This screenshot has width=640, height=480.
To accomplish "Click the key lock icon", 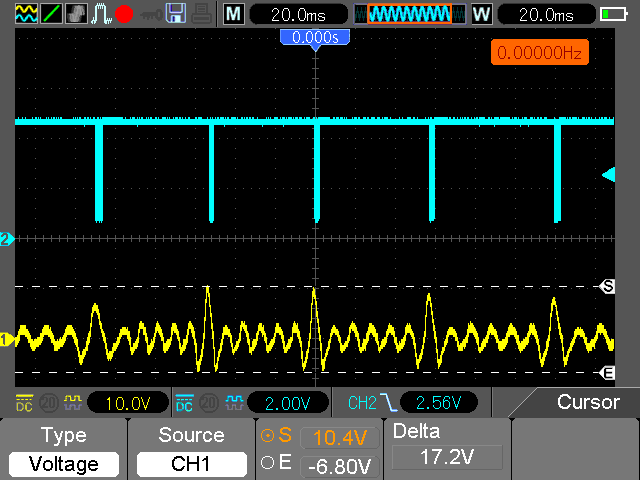I will tap(151, 16).
